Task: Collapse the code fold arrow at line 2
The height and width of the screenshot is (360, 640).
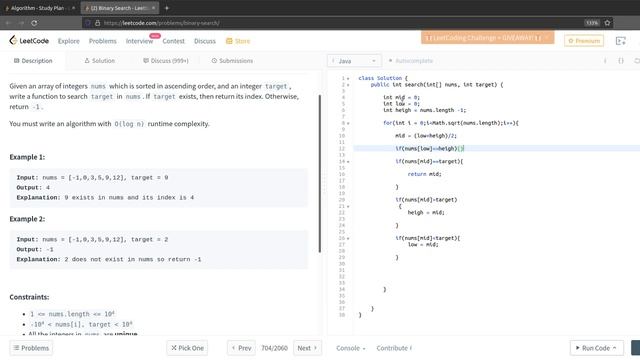Action: point(348,85)
